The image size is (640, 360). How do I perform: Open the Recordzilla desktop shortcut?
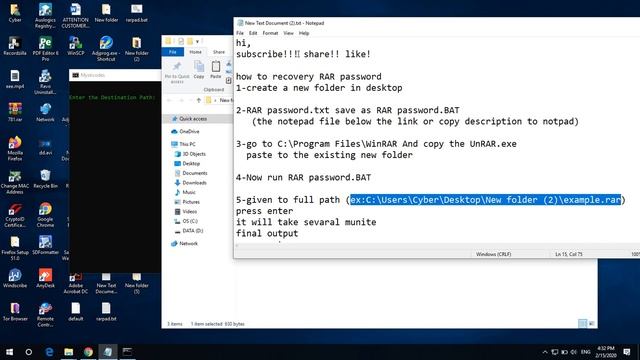pyautogui.click(x=15, y=45)
